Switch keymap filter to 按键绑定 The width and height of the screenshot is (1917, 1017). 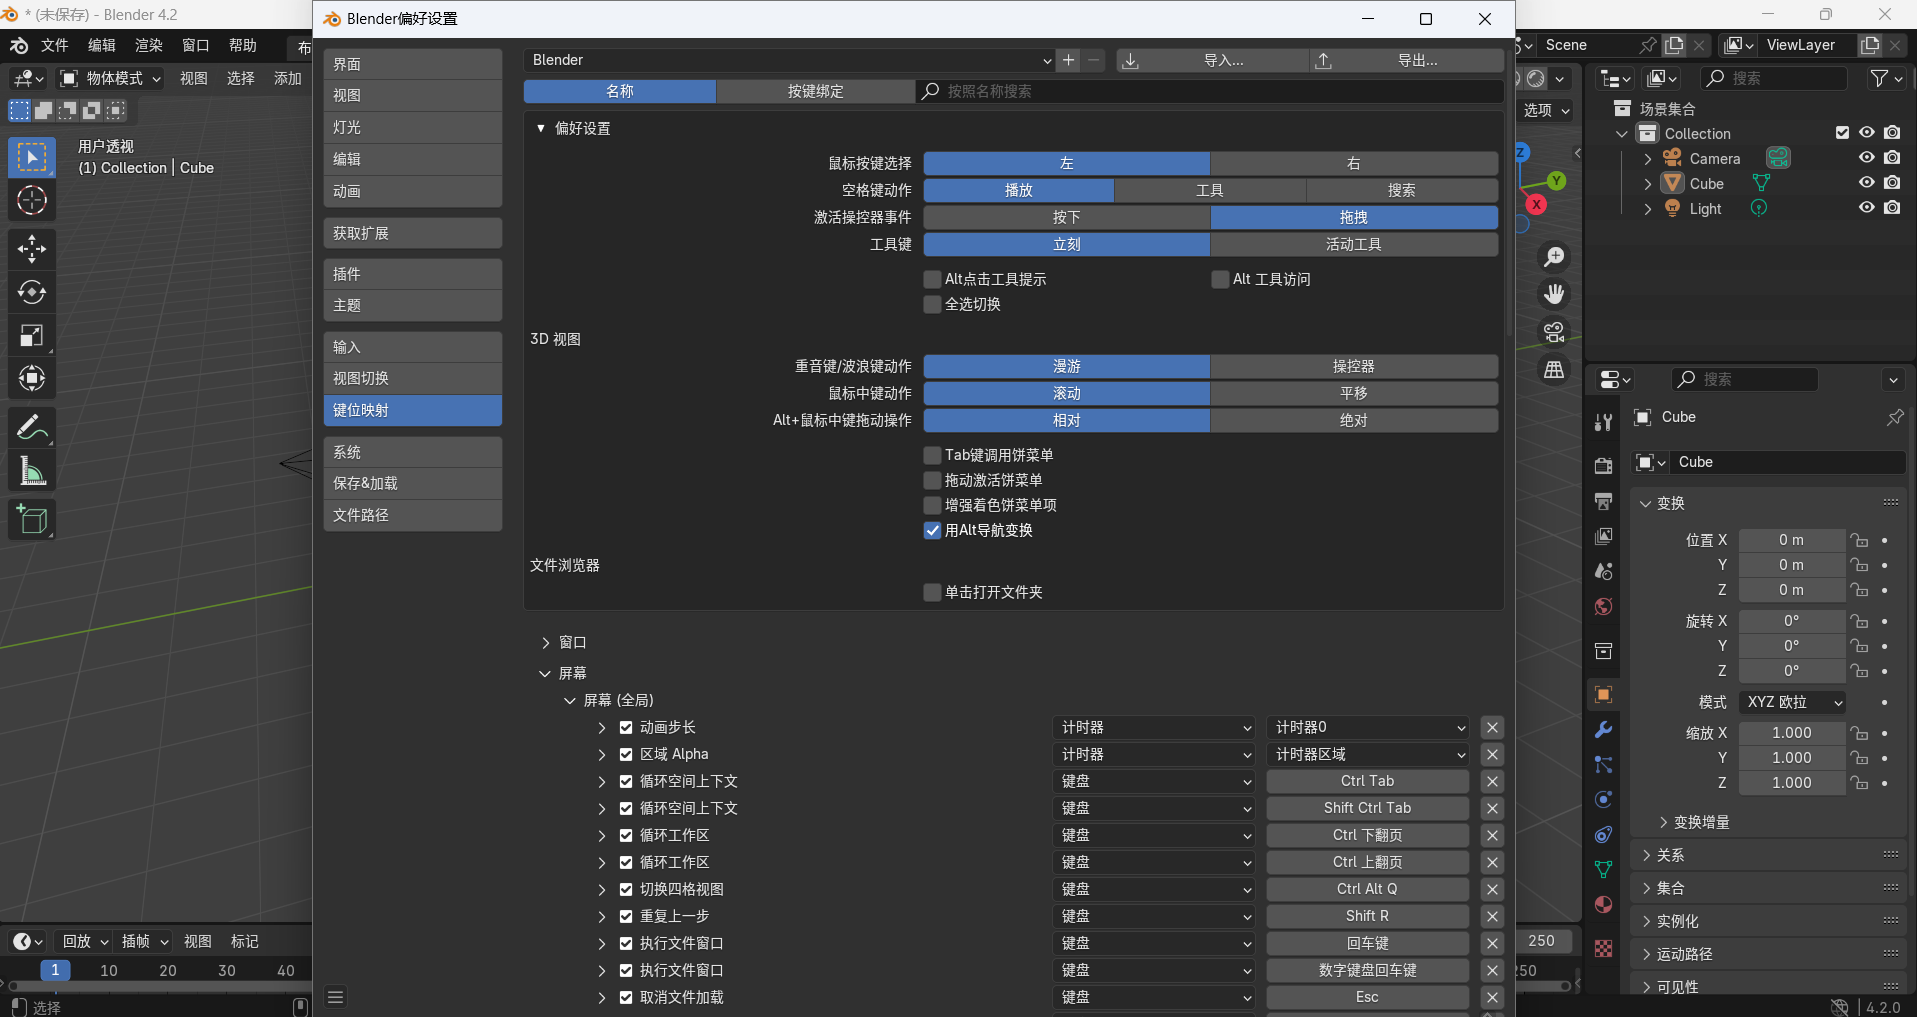tap(816, 91)
